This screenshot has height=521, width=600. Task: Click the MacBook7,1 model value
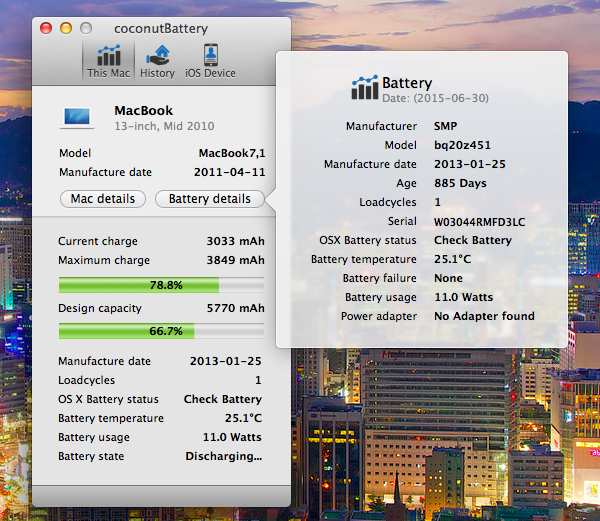tap(232, 153)
